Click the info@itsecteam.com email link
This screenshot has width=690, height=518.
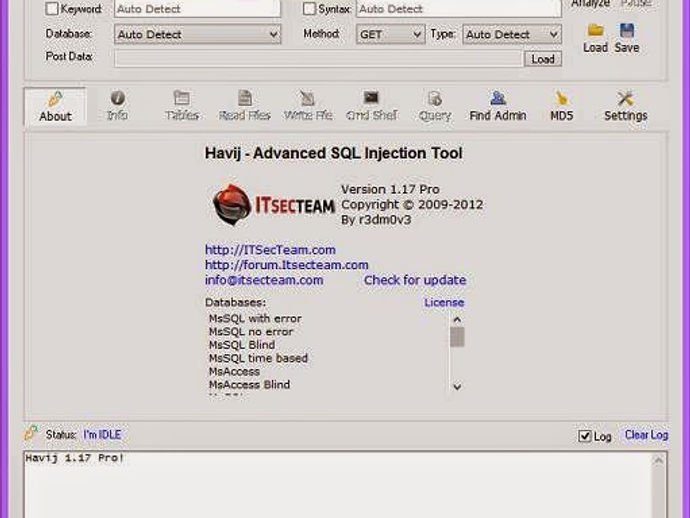click(264, 280)
